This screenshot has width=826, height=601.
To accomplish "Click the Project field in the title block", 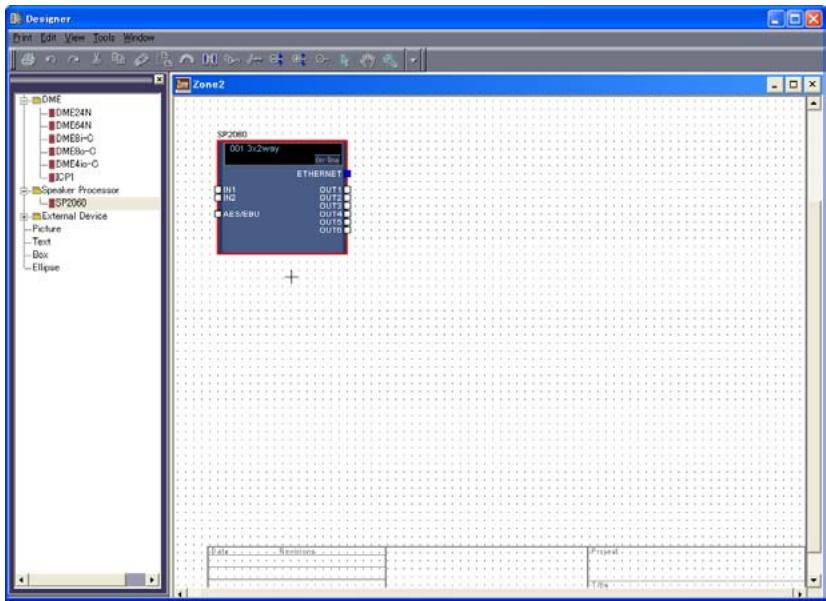I will tap(695, 563).
